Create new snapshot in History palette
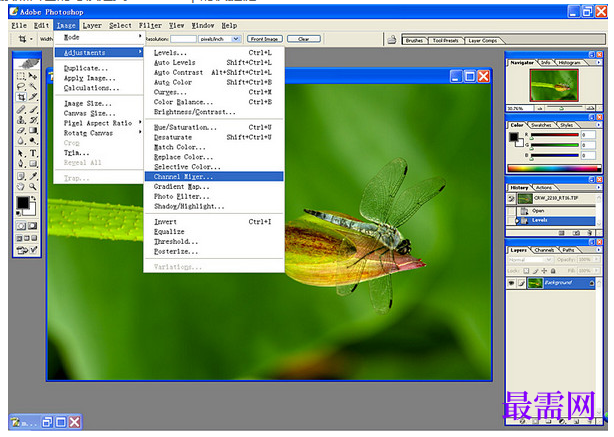The height and width of the screenshot is (437, 614). coord(576,233)
